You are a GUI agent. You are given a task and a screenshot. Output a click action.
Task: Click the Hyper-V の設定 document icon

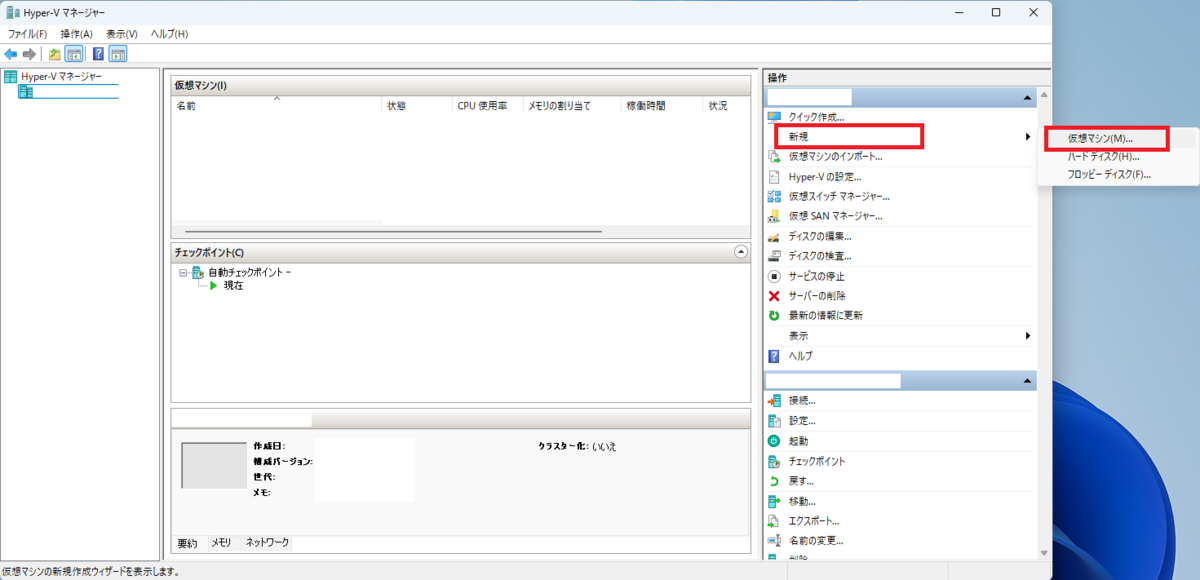[773, 176]
